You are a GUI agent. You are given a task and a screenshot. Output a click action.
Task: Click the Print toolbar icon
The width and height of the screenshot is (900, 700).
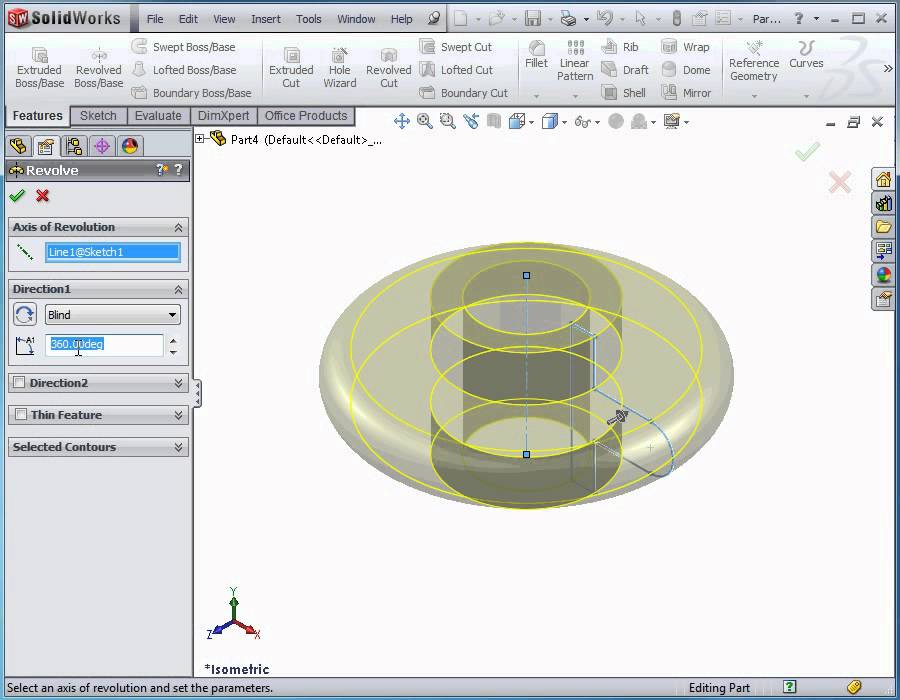click(x=568, y=18)
